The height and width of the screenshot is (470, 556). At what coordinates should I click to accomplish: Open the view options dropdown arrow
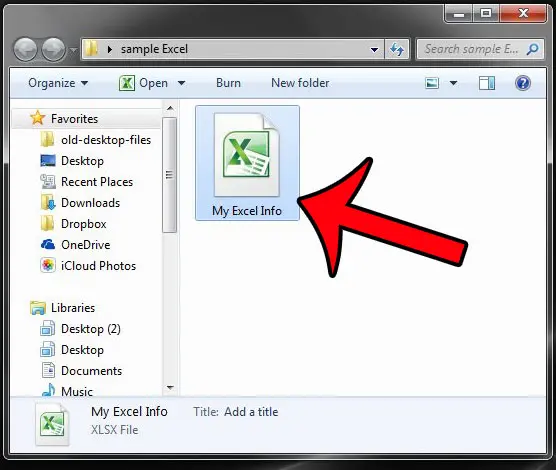tap(453, 83)
